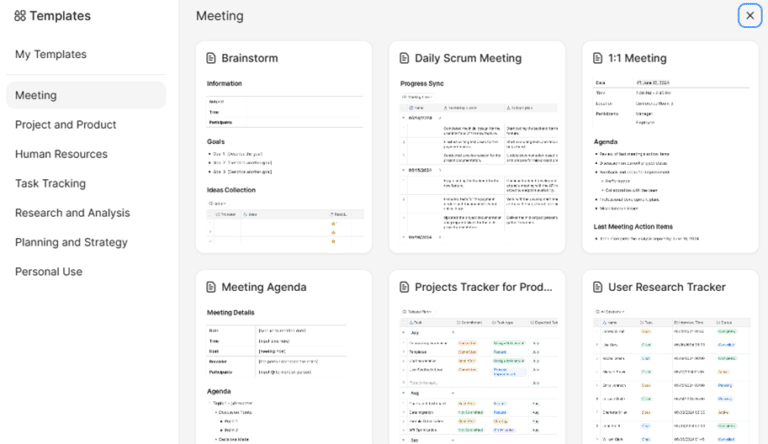The width and height of the screenshot is (768, 444).
Task: Select the 1:1 Meeting template title
Action: pyautogui.click(x=637, y=58)
